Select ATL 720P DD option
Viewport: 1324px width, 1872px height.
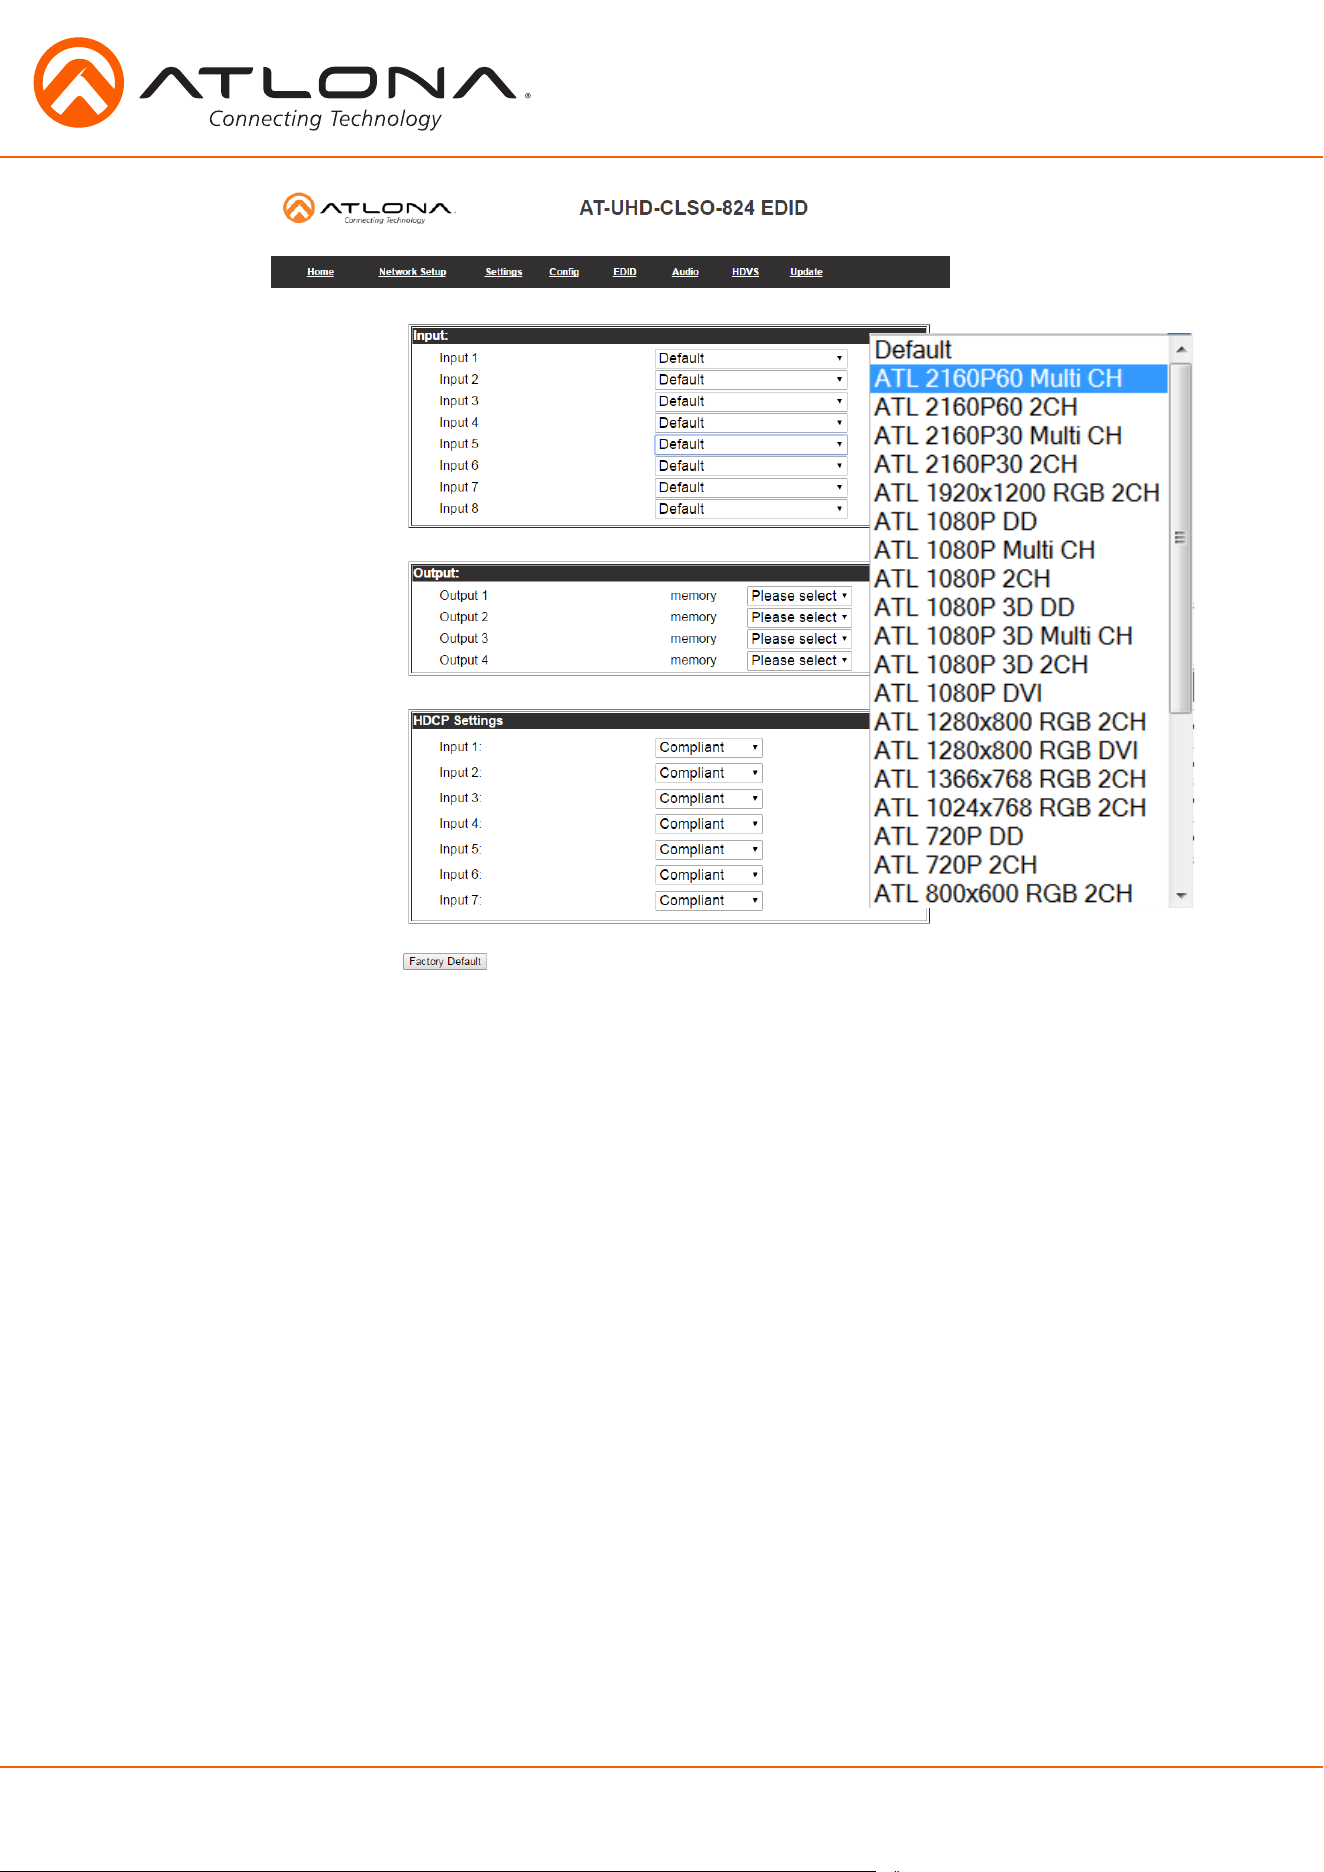pyautogui.click(x=1019, y=837)
